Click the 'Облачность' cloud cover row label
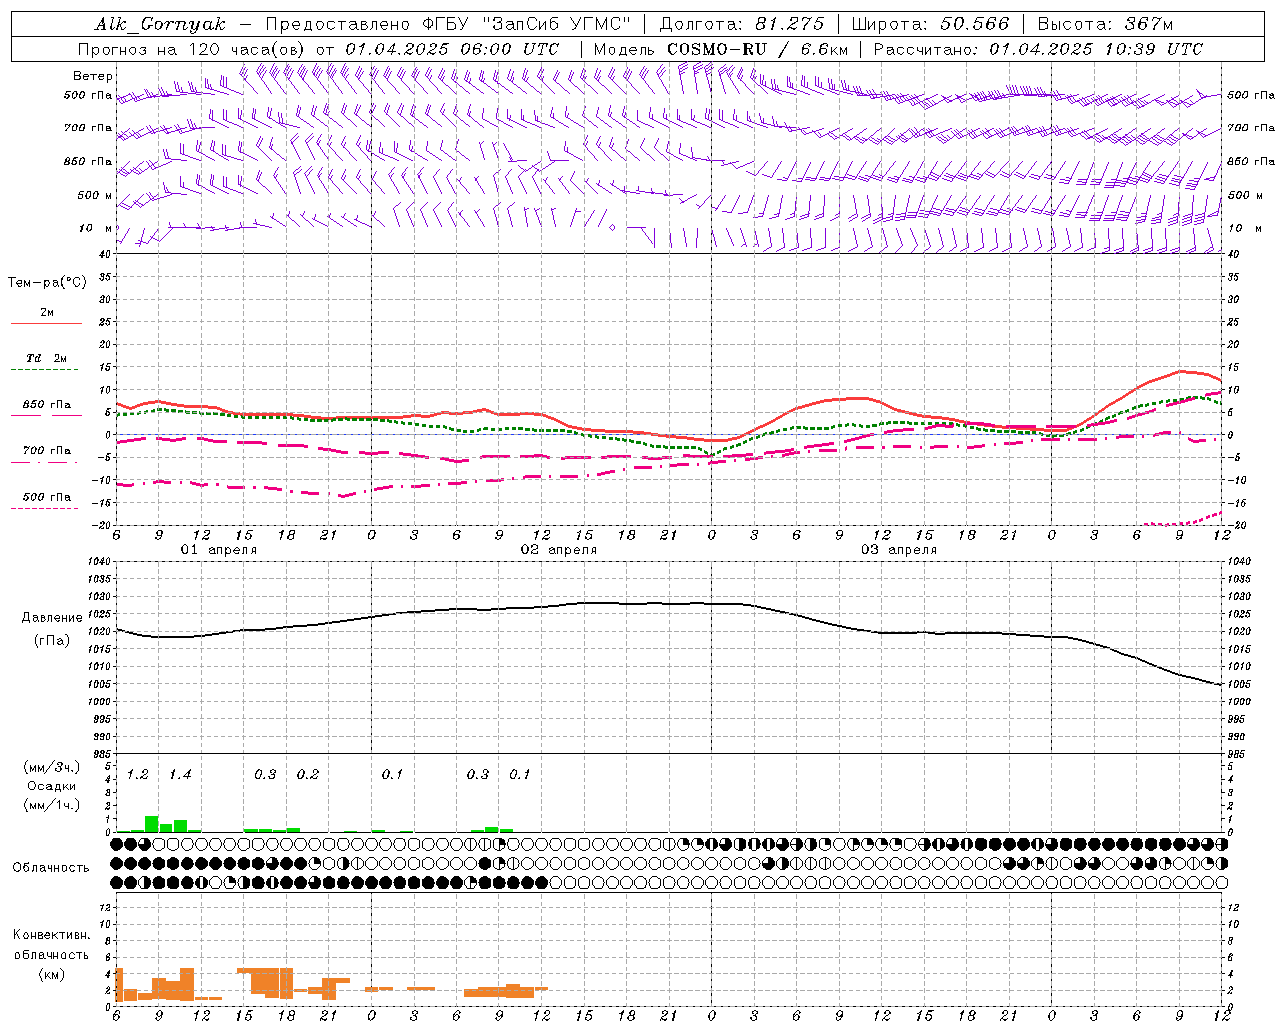This screenshot has height=1024, width=1280. tap(51, 868)
